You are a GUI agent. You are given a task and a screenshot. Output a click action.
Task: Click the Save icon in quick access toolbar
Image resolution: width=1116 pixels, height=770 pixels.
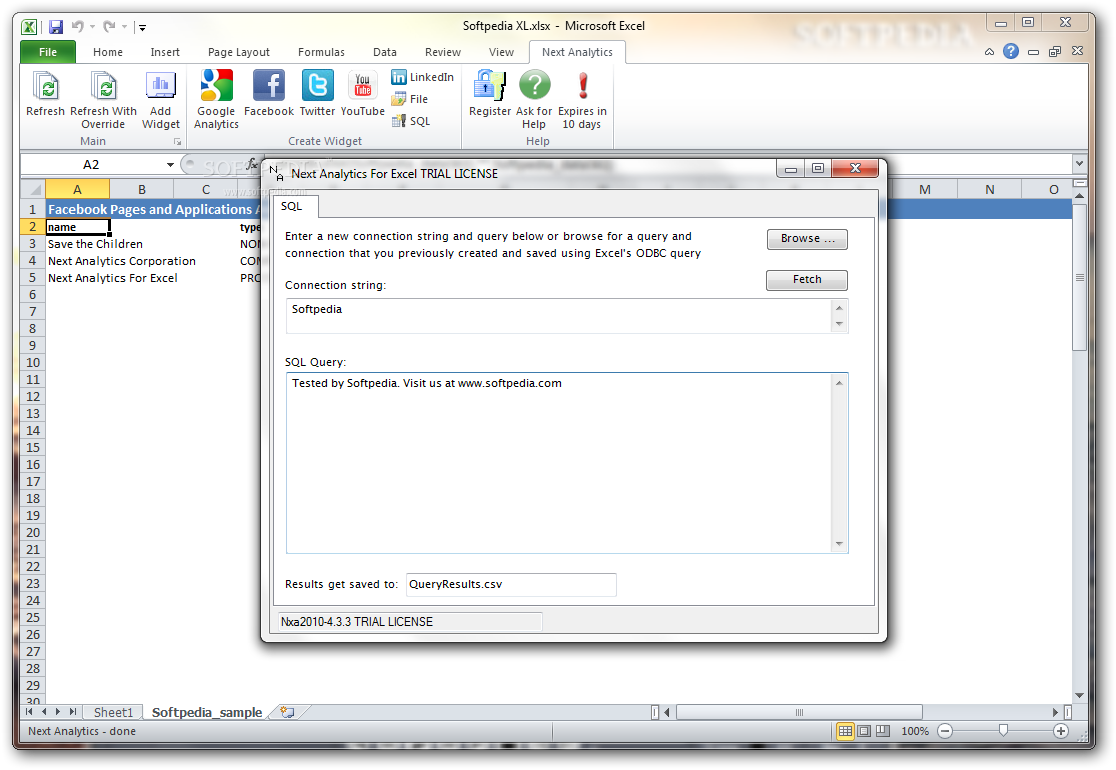click(56, 27)
